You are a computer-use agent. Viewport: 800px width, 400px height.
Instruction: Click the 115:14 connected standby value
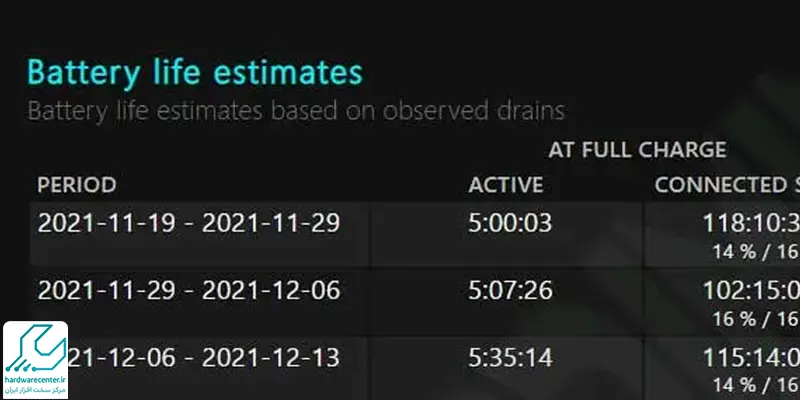tap(751, 358)
